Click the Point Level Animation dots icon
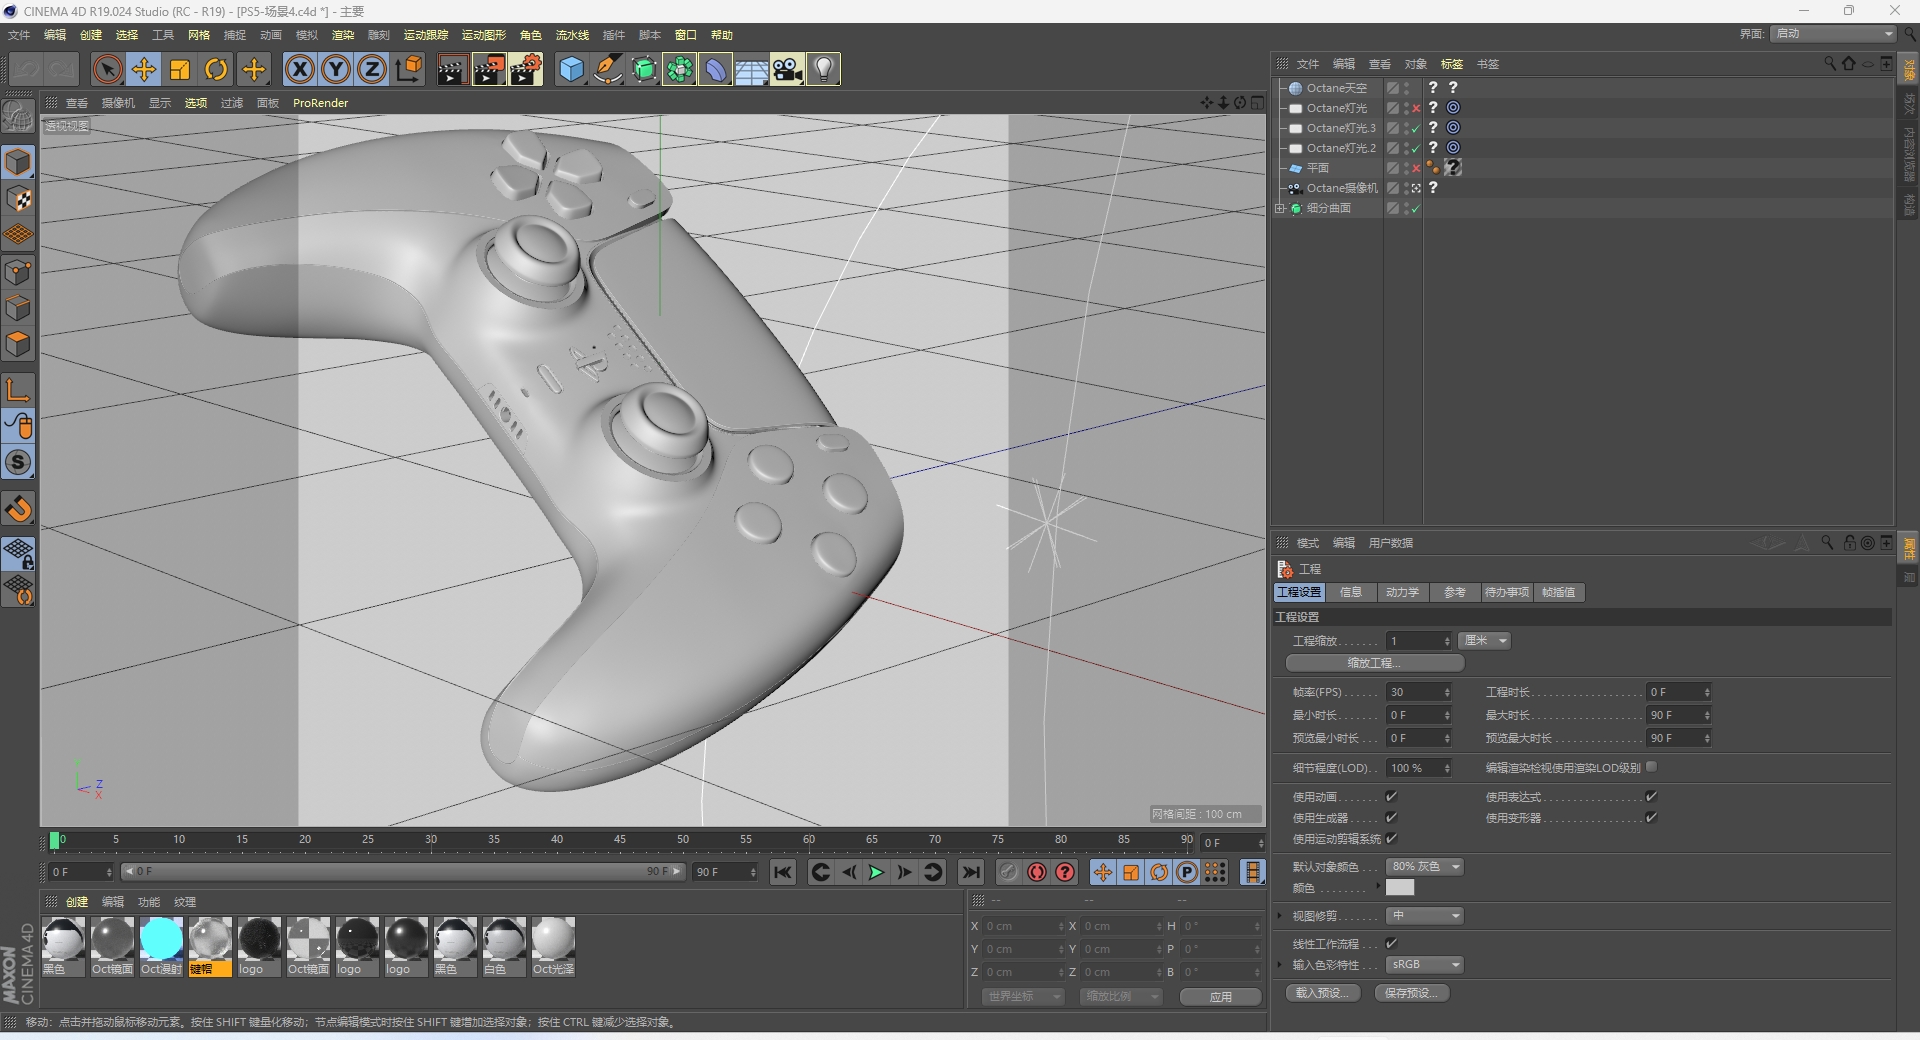This screenshot has width=1920, height=1040. pyautogui.click(x=1215, y=872)
